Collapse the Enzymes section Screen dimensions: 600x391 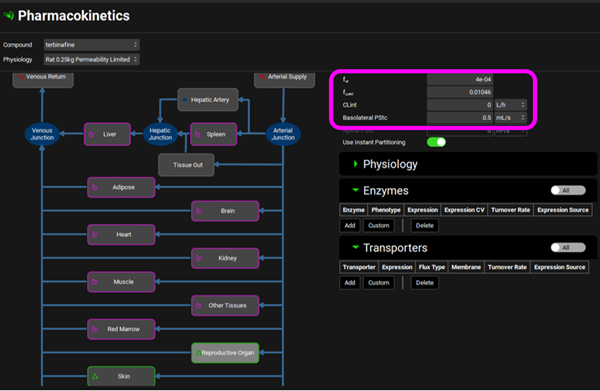click(x=355, y=190)
